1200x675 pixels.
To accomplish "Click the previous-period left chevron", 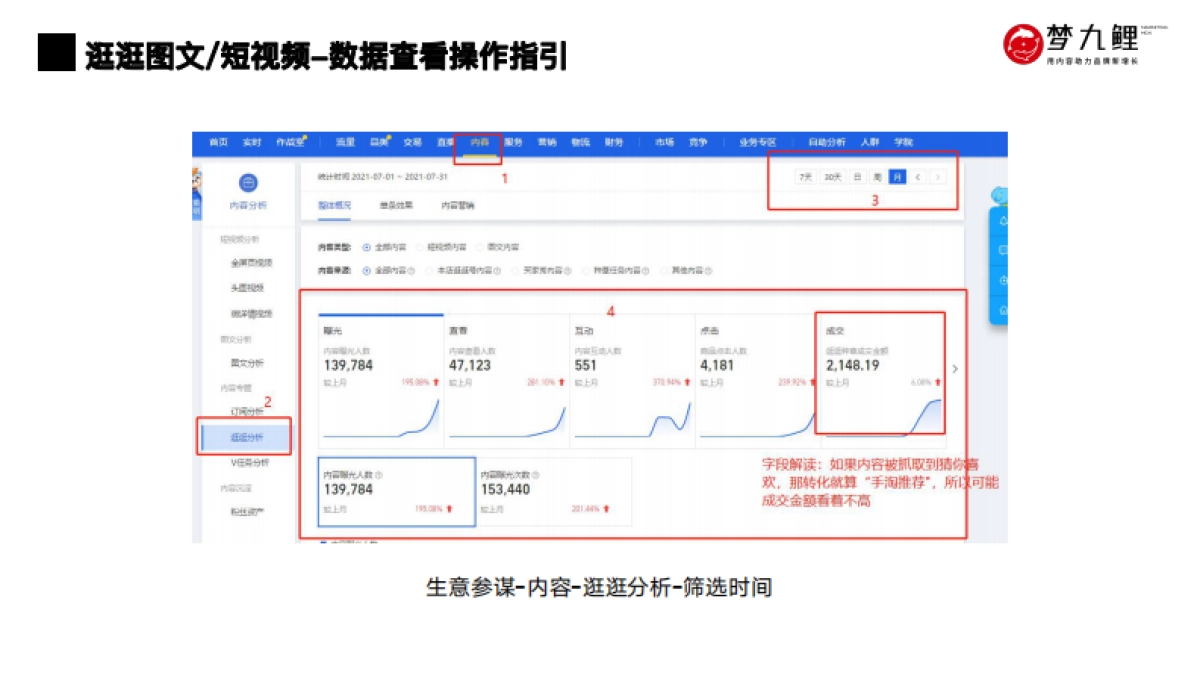I will (x=917, y=176).
